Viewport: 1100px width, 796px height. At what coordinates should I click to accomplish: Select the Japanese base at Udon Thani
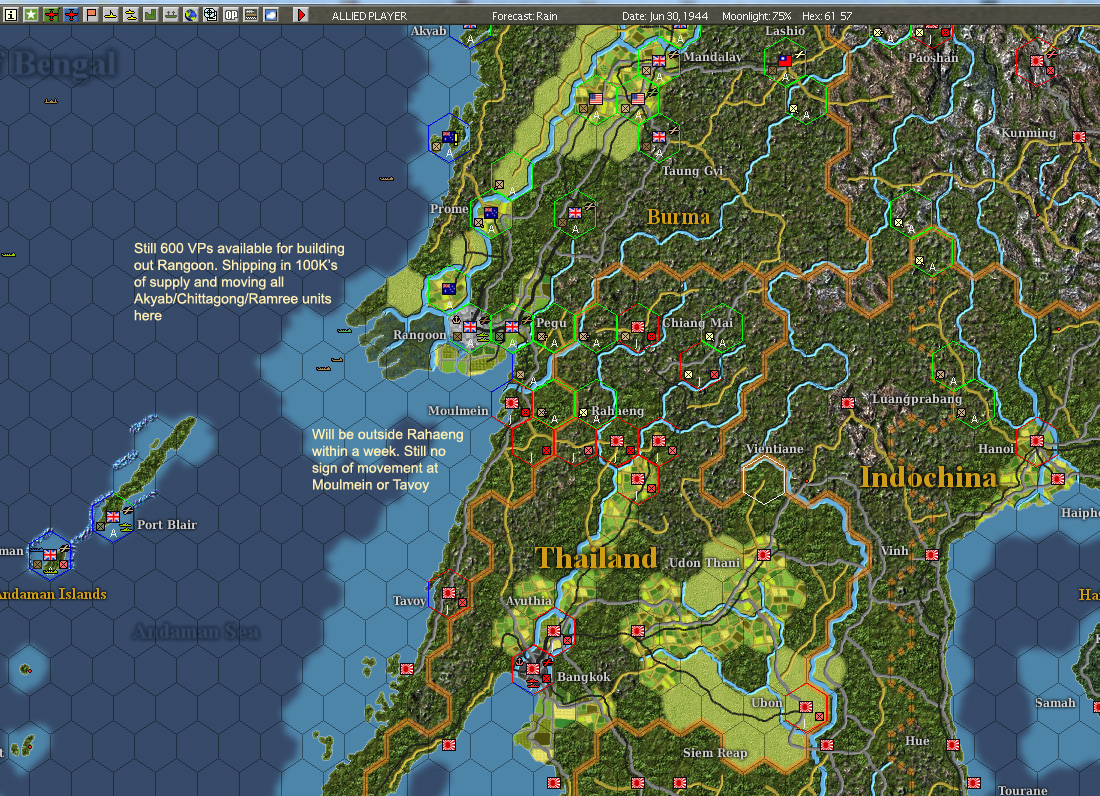coord(764,555)
